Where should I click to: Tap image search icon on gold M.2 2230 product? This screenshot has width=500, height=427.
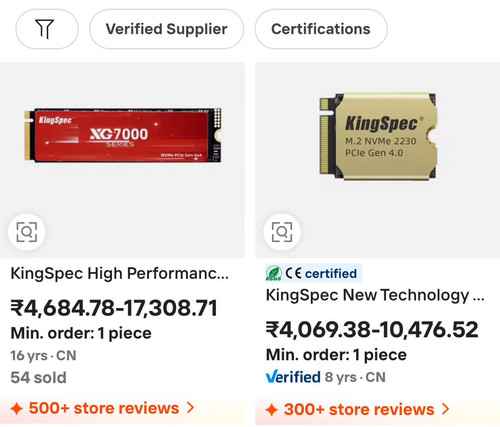tap(282, 232)
